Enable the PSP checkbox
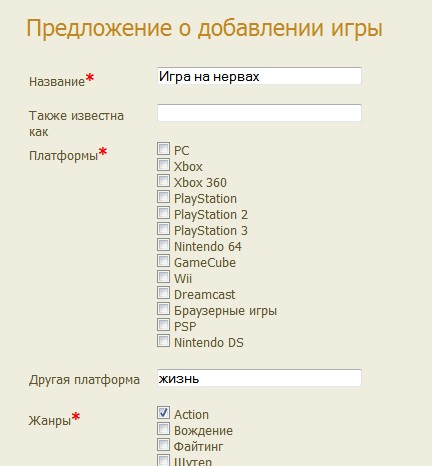The height and width of the screenshot is (466, 432). pos(163,325)
